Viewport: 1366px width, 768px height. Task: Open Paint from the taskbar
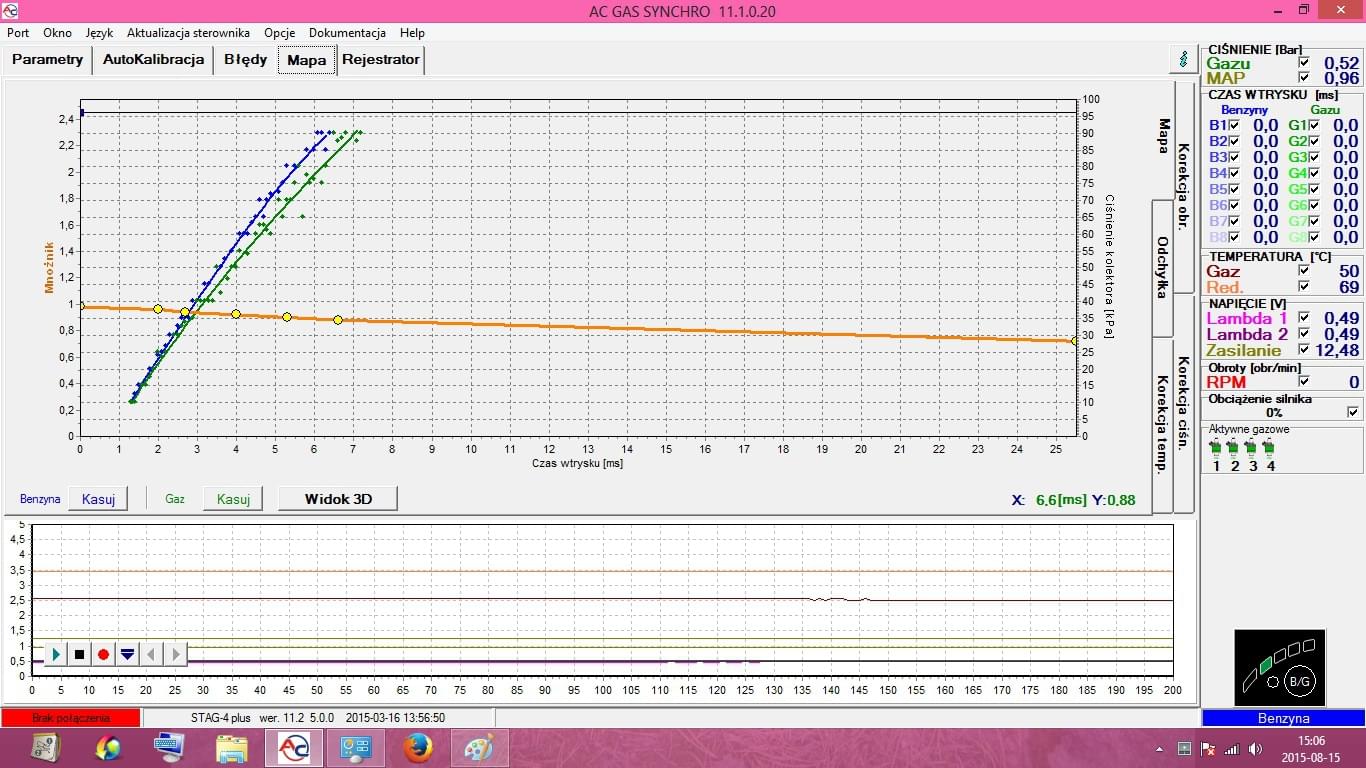(479, 747)
